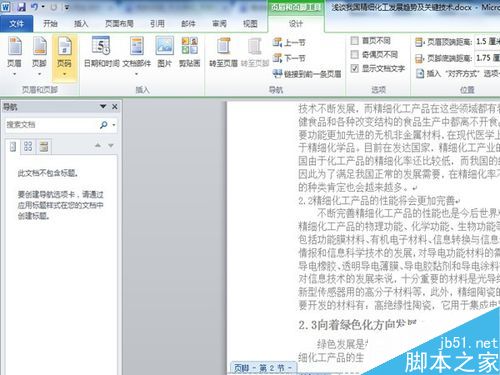This screenshot has width=500, height=375.
Task: Switch to Review (审阅) tab
Action: [x=219, y=23]
